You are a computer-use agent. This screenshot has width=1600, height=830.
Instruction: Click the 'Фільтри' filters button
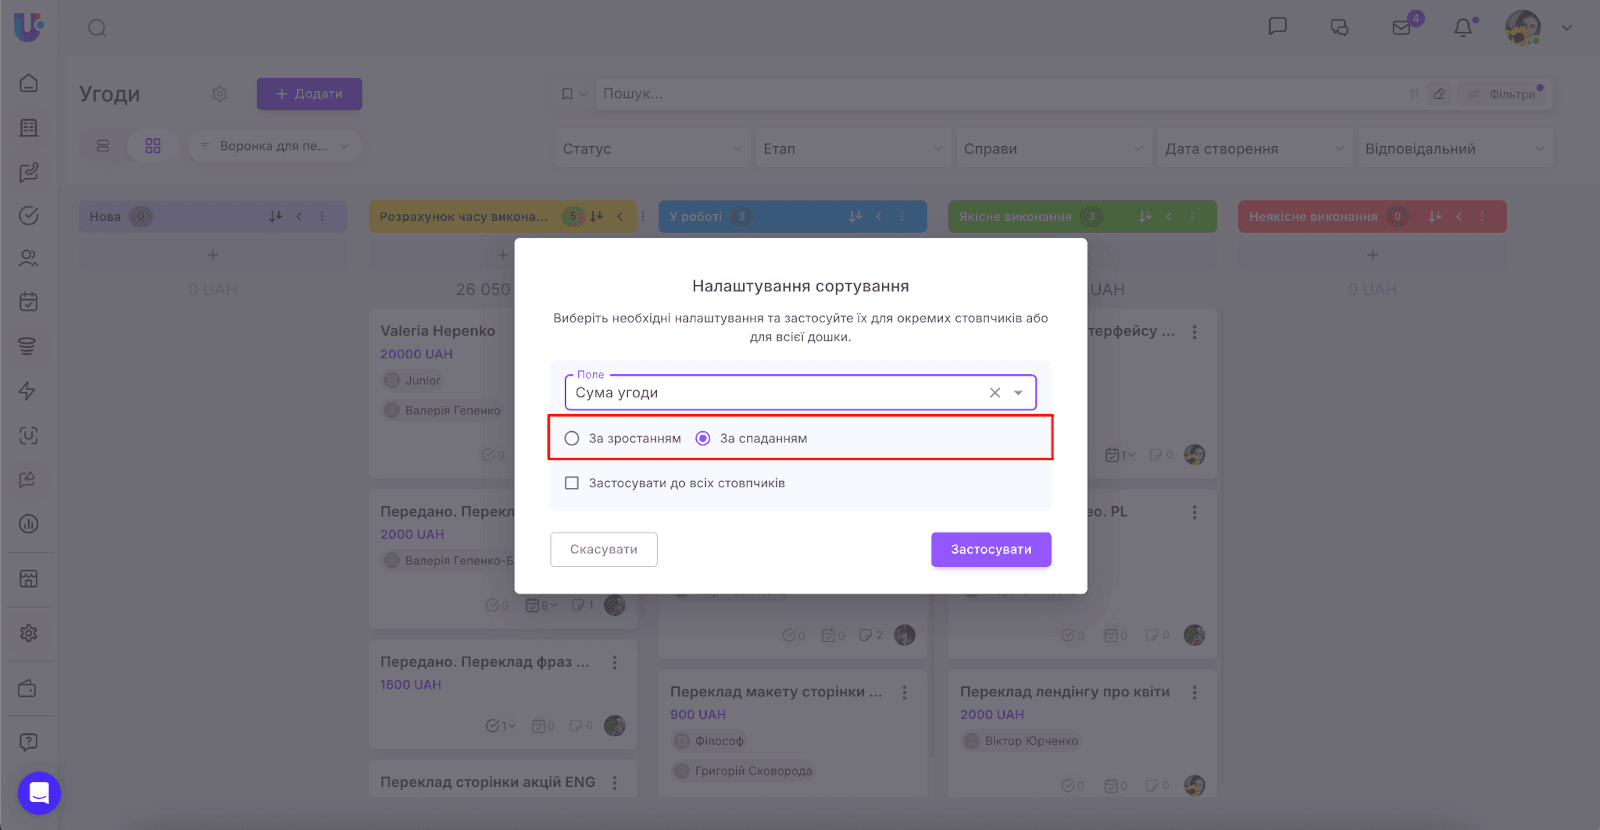(x=1503, y=94)
